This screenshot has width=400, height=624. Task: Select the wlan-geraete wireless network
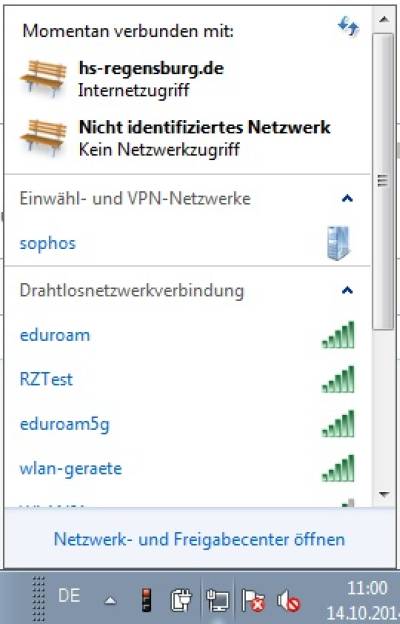pyautogui.click(x=187, y=468)
